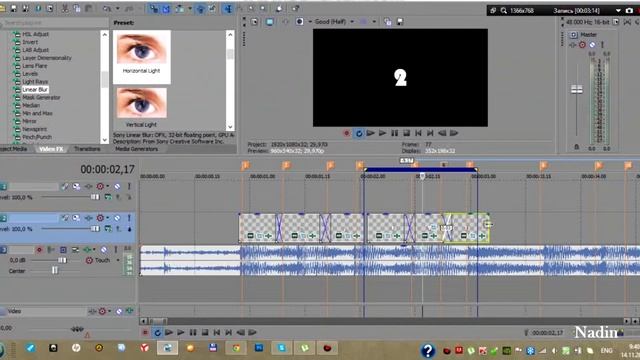Toggle Master bus mute icon
The height and width of the screenshot is (360, 640).
tap(592, 45)
